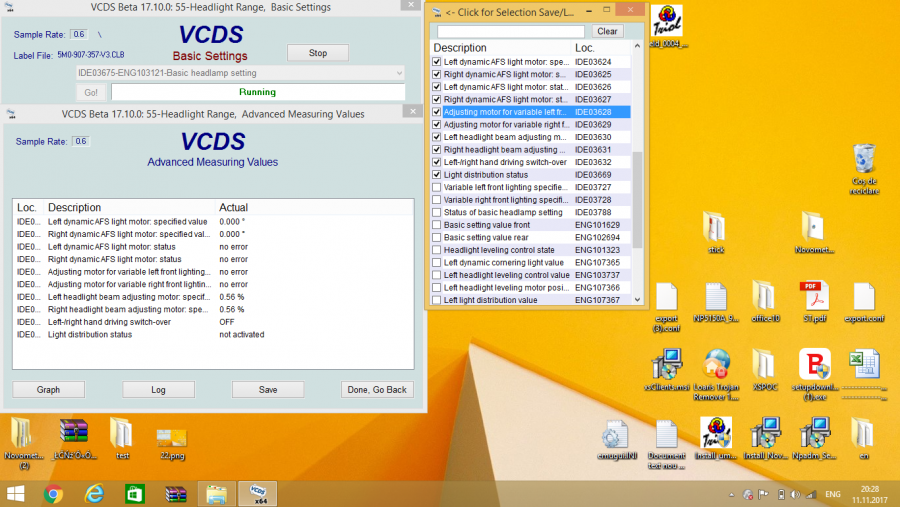Click the selection Save/Load title bar icon

[435, 11]
